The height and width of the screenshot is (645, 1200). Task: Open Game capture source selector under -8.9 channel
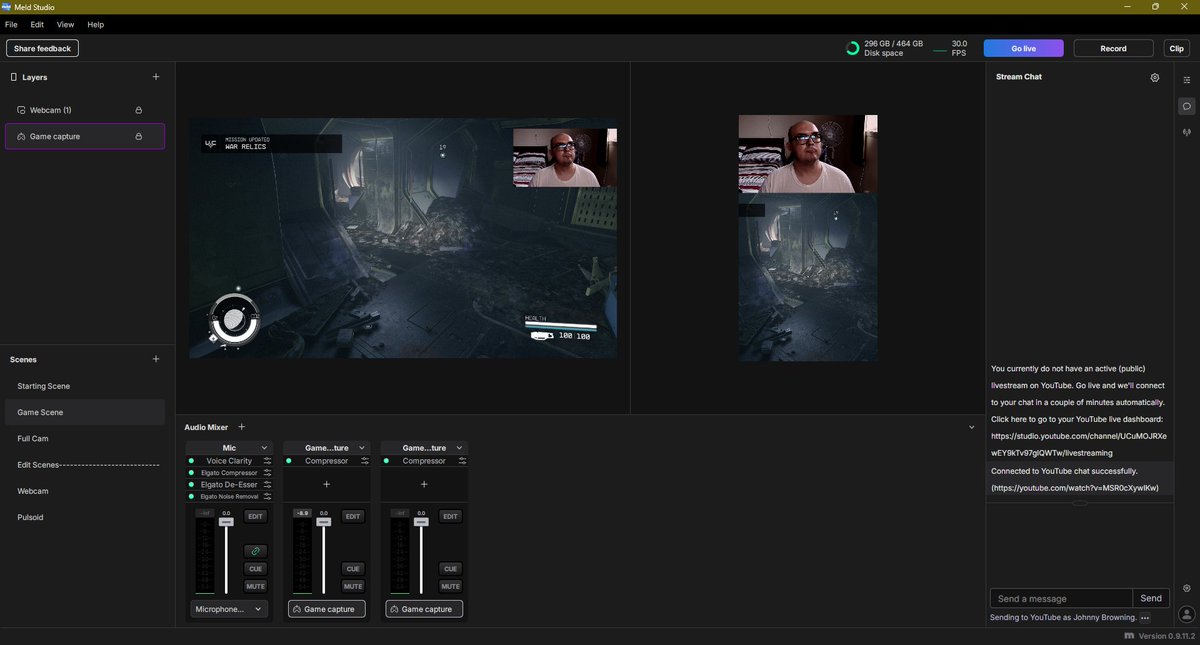[327, 609]
